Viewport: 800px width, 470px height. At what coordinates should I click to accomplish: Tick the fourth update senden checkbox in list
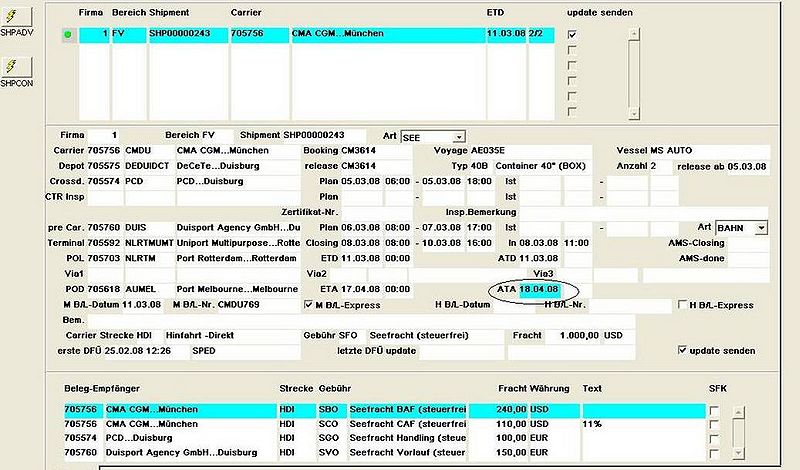pyautogui.click(x=572, y=81)
